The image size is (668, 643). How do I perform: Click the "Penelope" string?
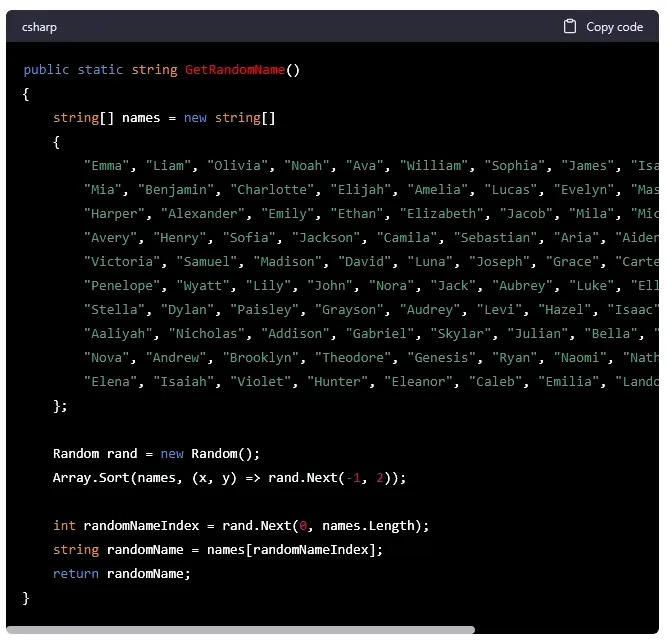coord(122,285)
